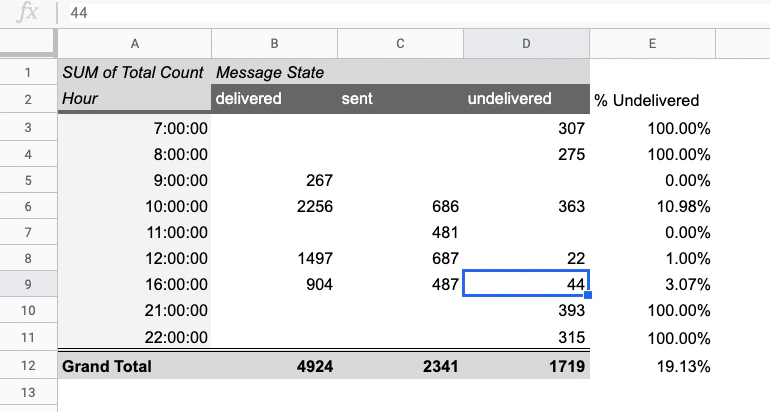Image resolution: width=770 pixels, height=412 pixels.
Task: Click the 'Hour' pivot header cell
Action: point(135,99)
